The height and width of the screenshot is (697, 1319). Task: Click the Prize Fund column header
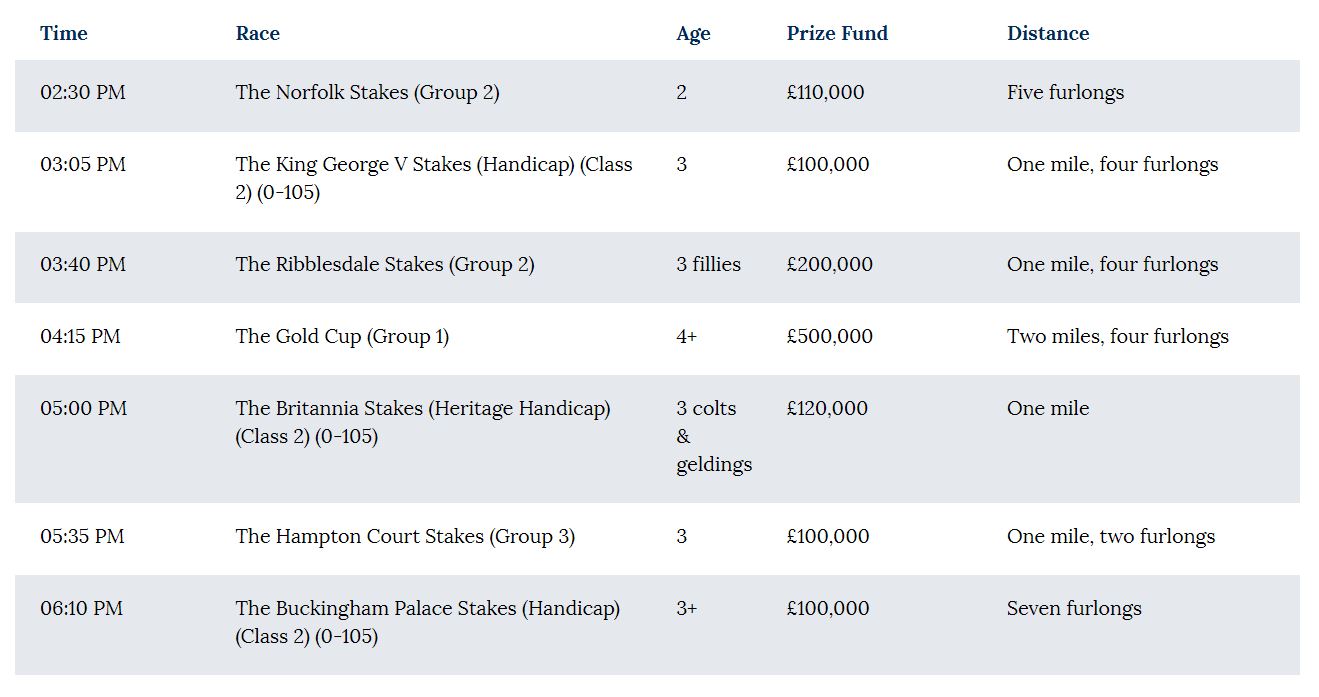[x=837, y=33]
